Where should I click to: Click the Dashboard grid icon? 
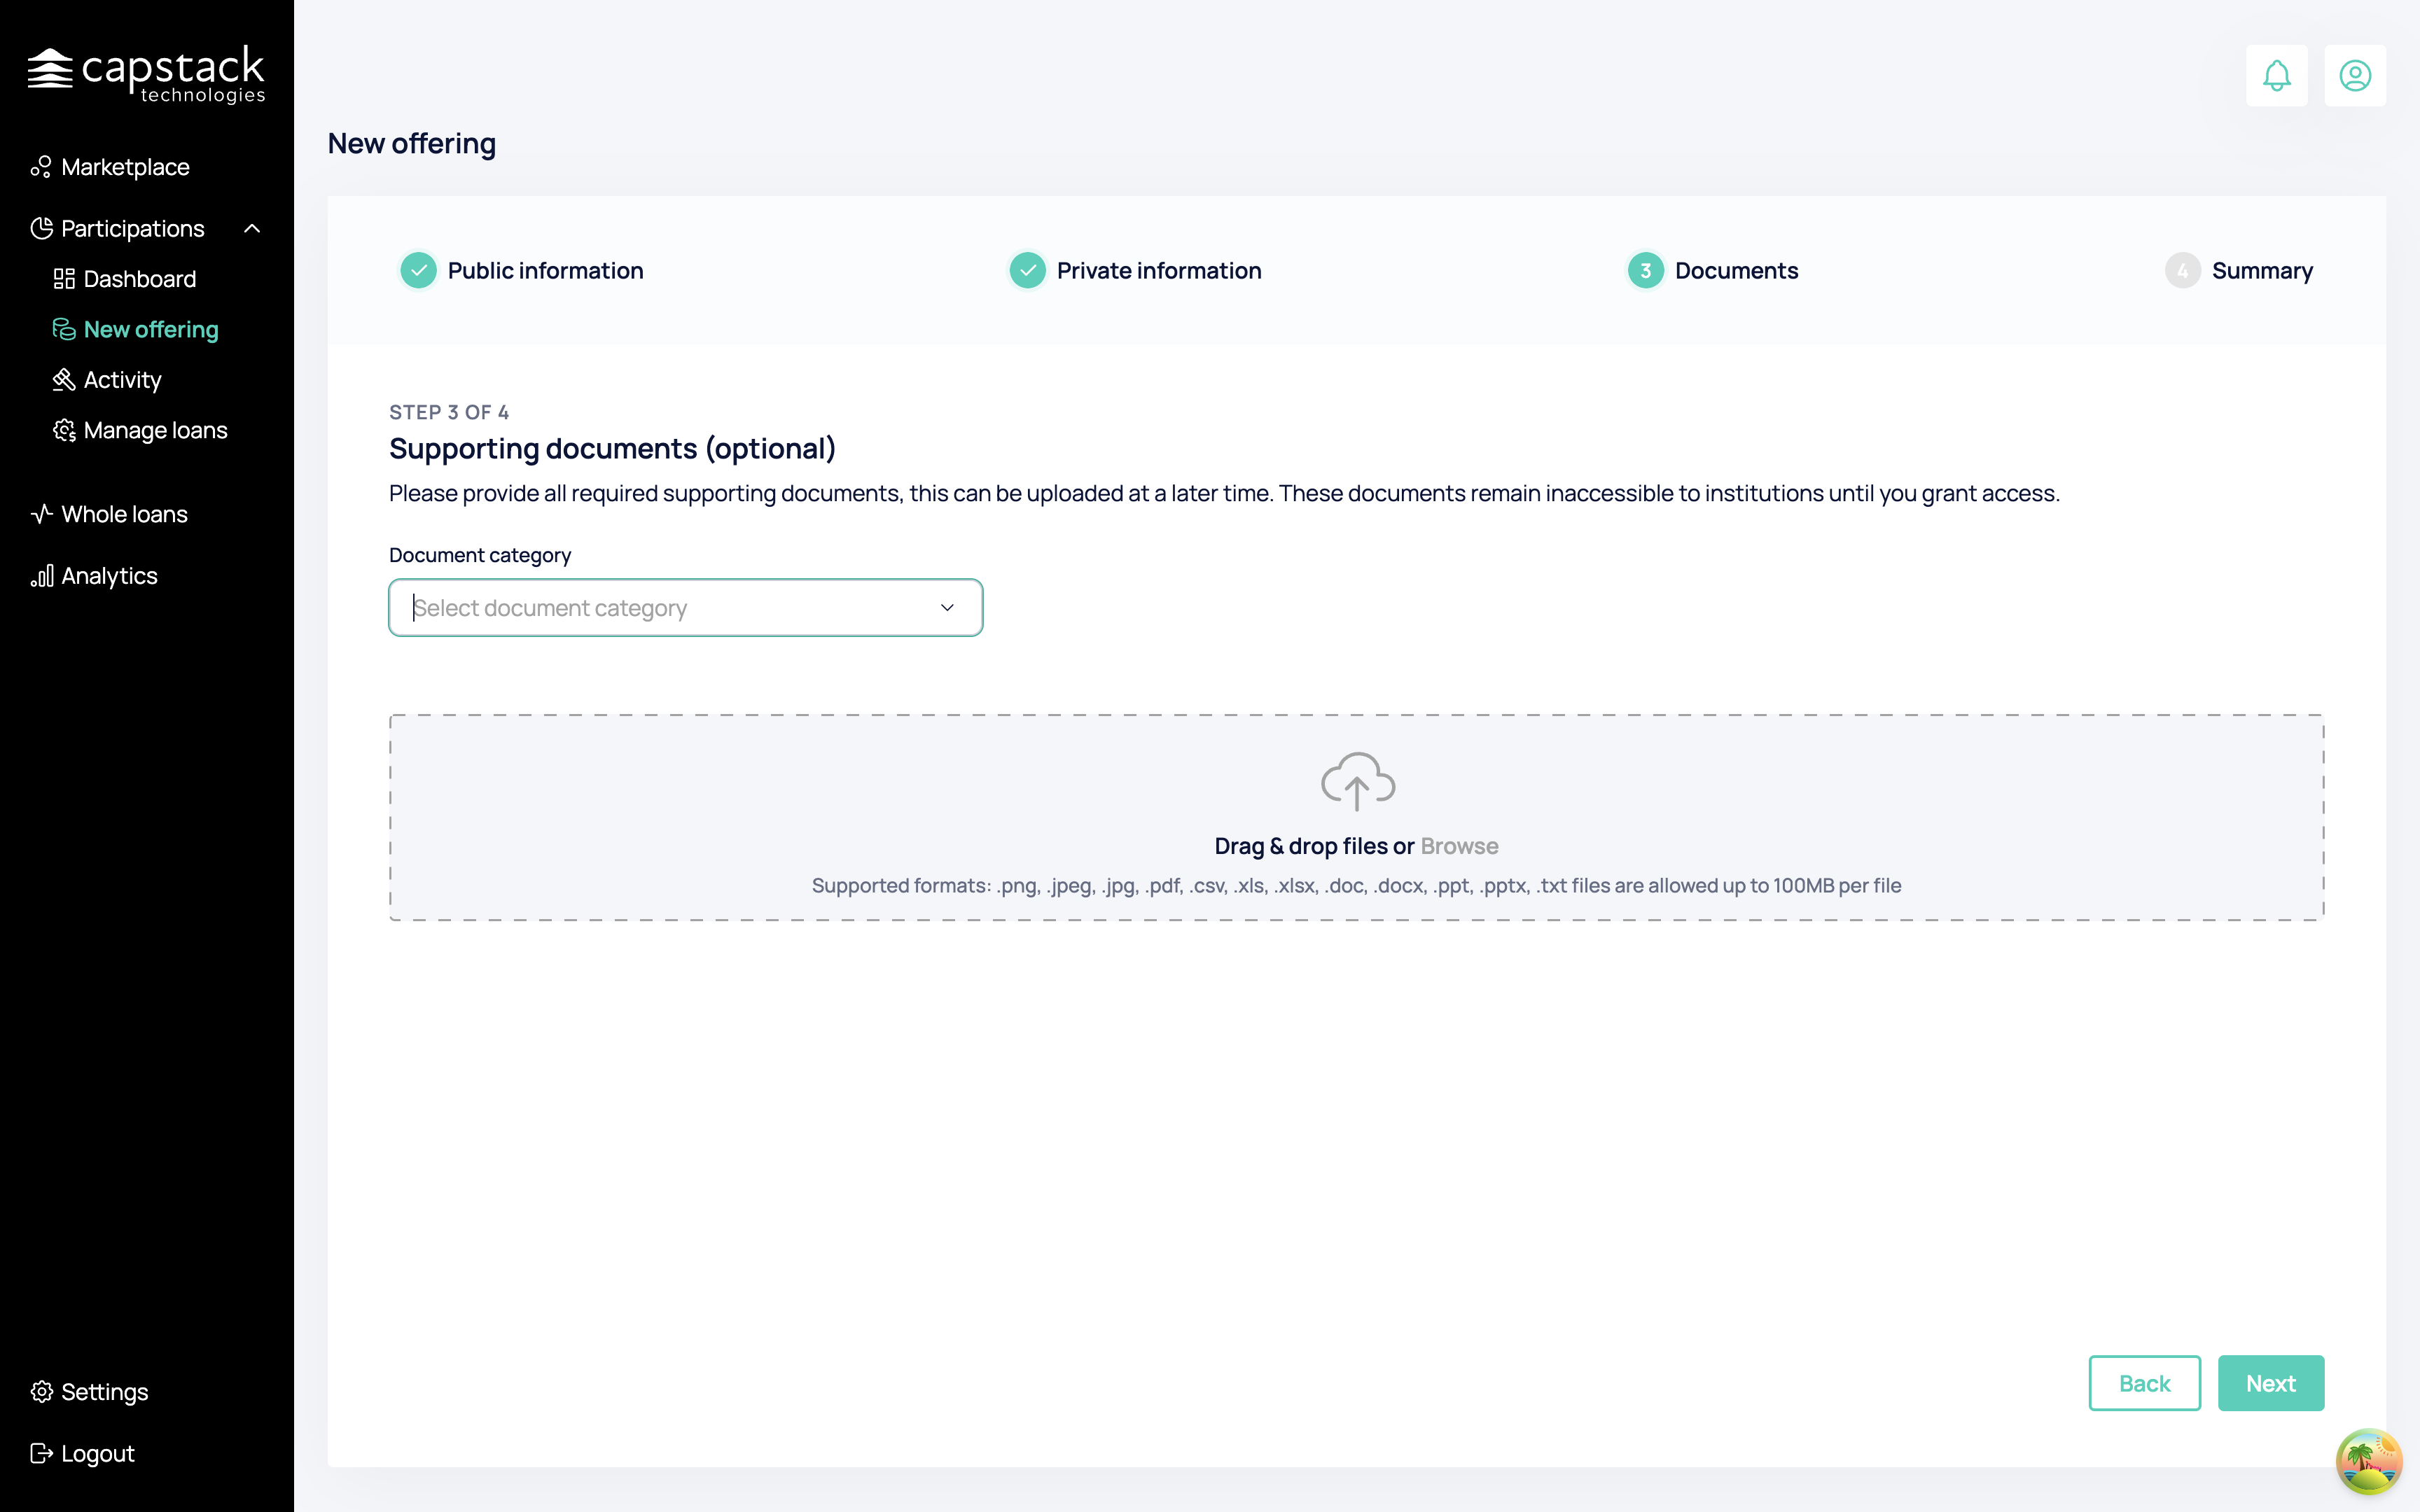[64, 279]
